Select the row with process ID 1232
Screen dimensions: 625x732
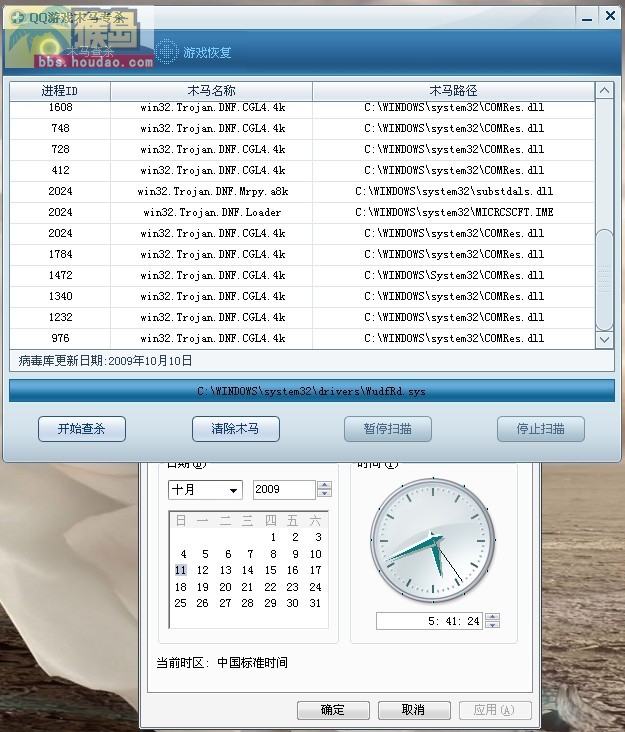[302, 317]
